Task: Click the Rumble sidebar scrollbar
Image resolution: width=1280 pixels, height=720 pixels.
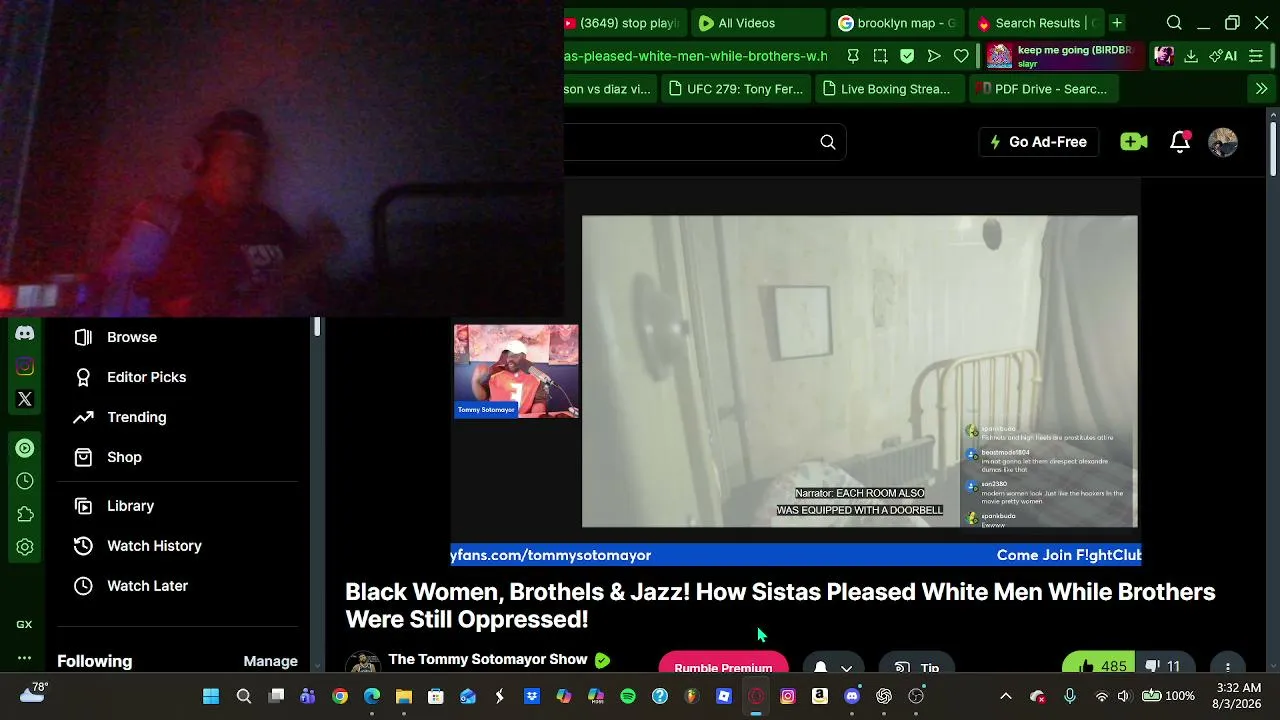Action: [317, 328]
